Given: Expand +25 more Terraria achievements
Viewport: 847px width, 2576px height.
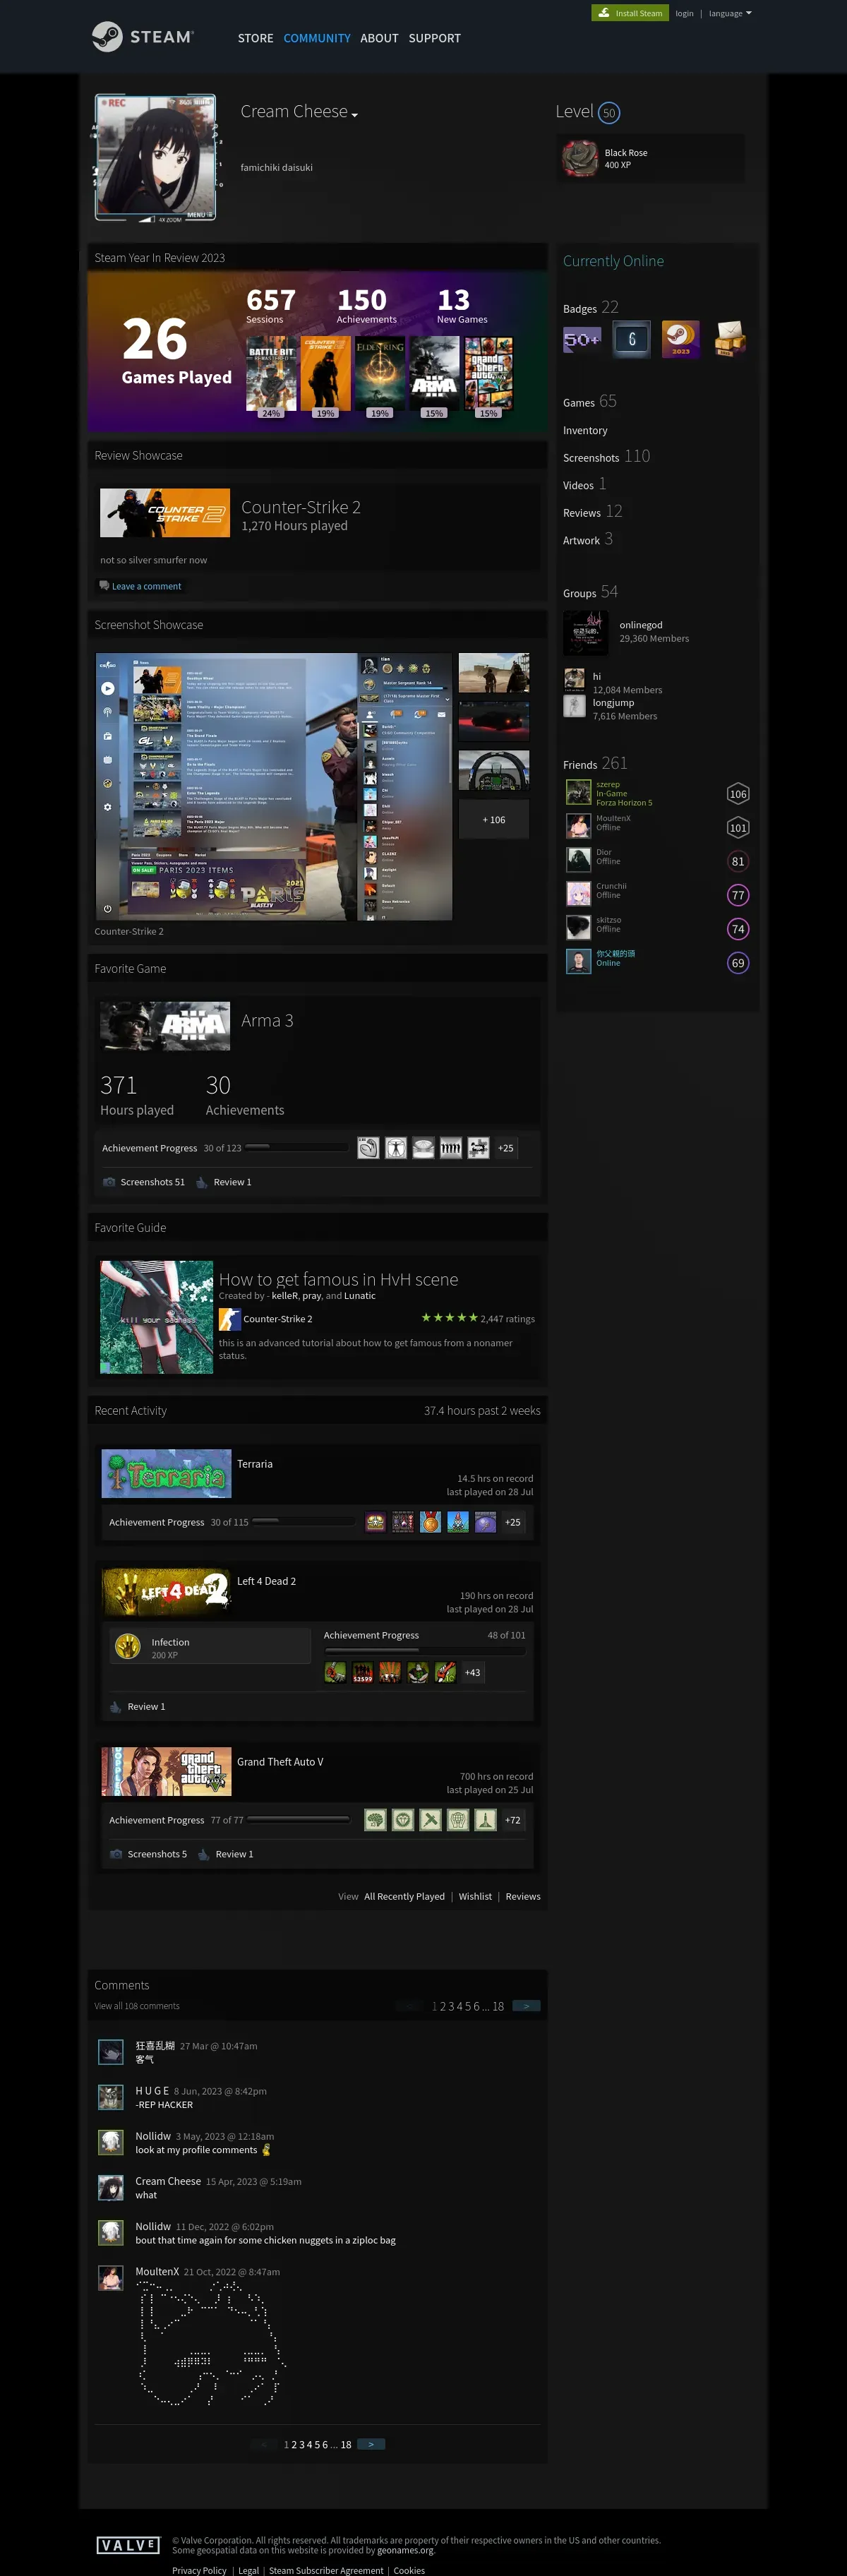Looking at the screenshot, I should pos(513,1522).
